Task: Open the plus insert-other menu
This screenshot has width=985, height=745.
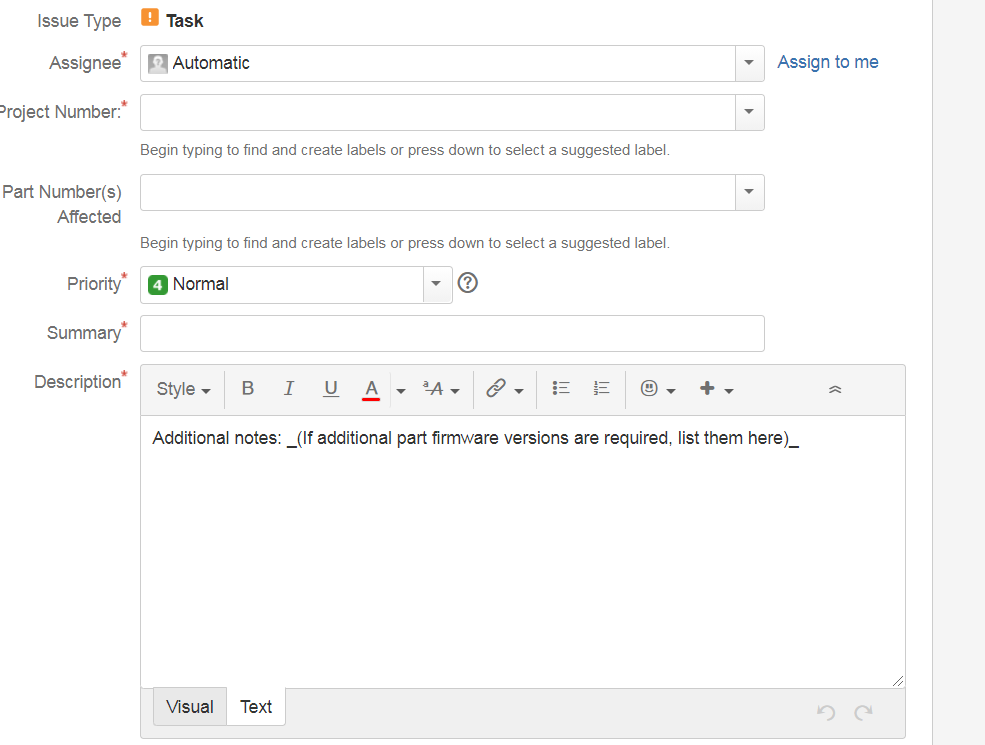Action: (x=716, y=389)
